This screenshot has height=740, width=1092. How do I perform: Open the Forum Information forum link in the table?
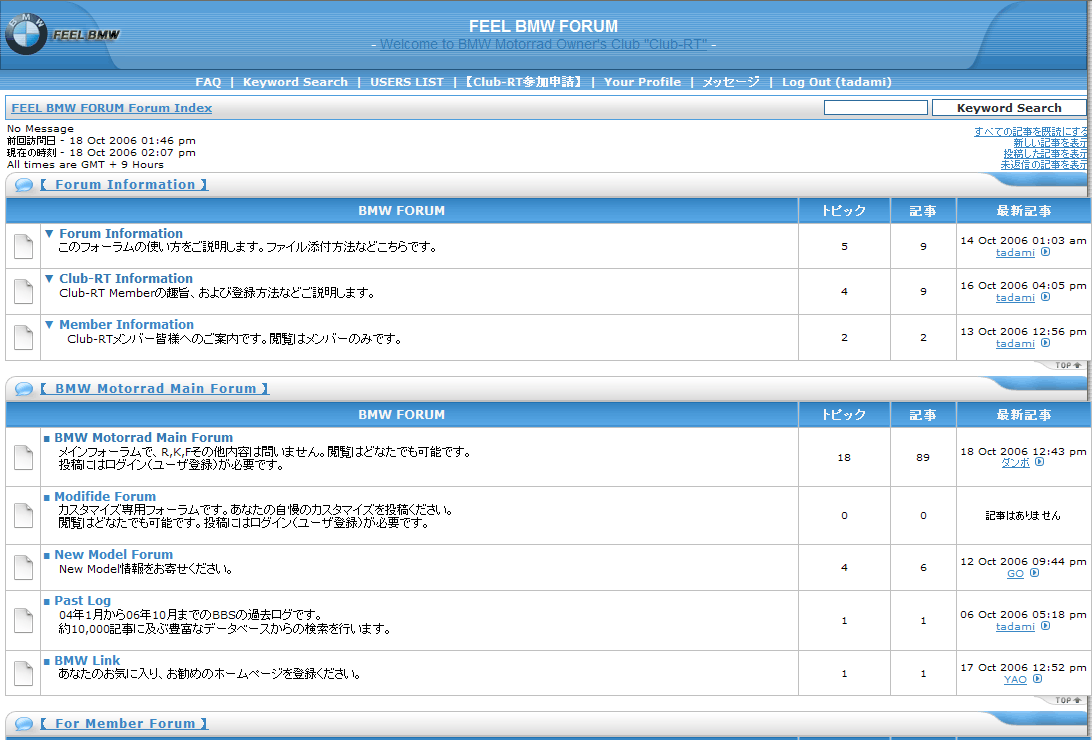(x=120, y=233)
